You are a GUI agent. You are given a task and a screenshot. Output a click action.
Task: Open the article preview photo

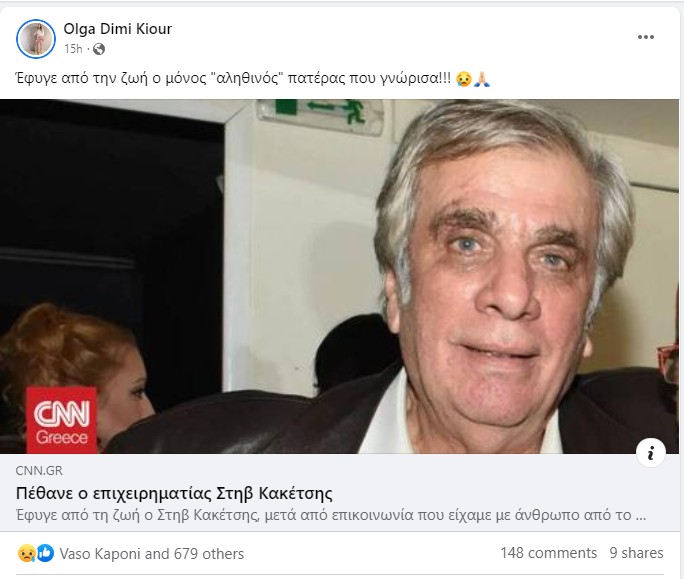[x=339, y=276]
